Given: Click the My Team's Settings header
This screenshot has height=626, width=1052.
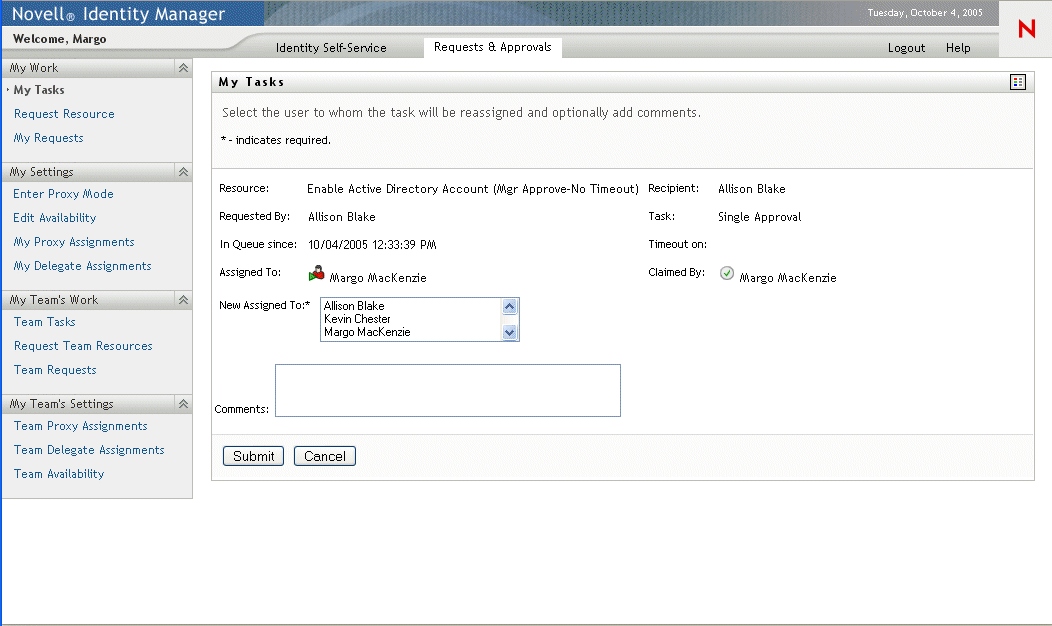Looking at the screenshot, I should tap(97, 404).
